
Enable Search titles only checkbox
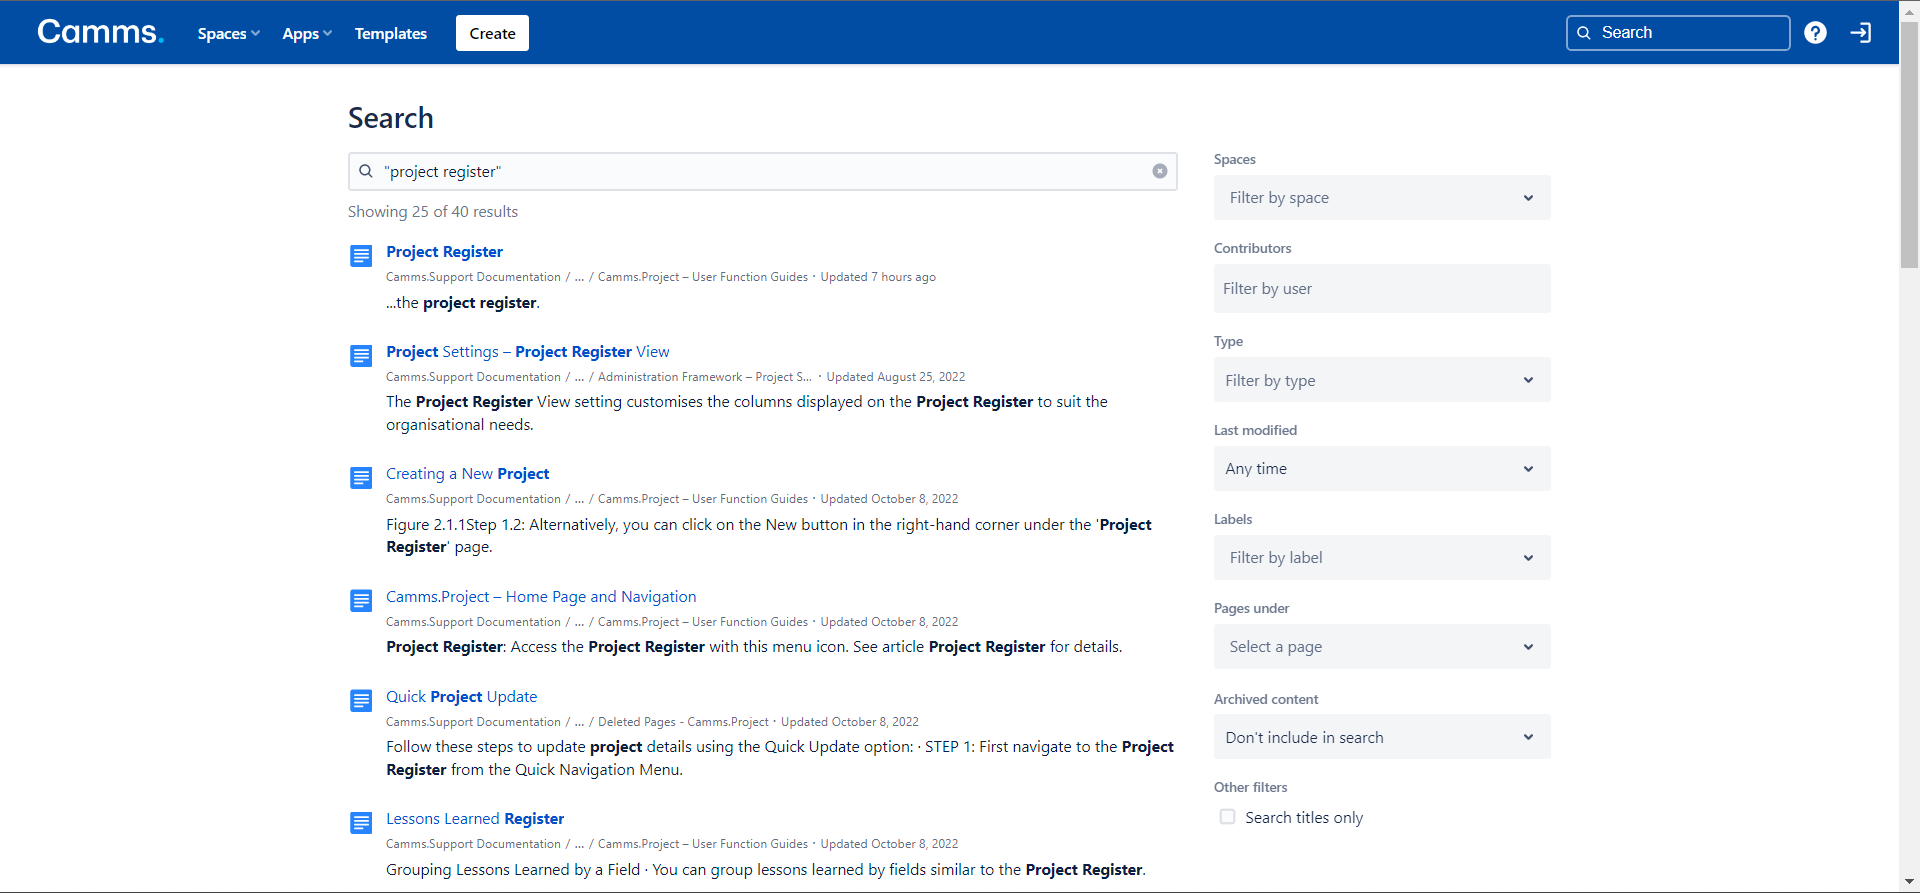point(1227,817)
